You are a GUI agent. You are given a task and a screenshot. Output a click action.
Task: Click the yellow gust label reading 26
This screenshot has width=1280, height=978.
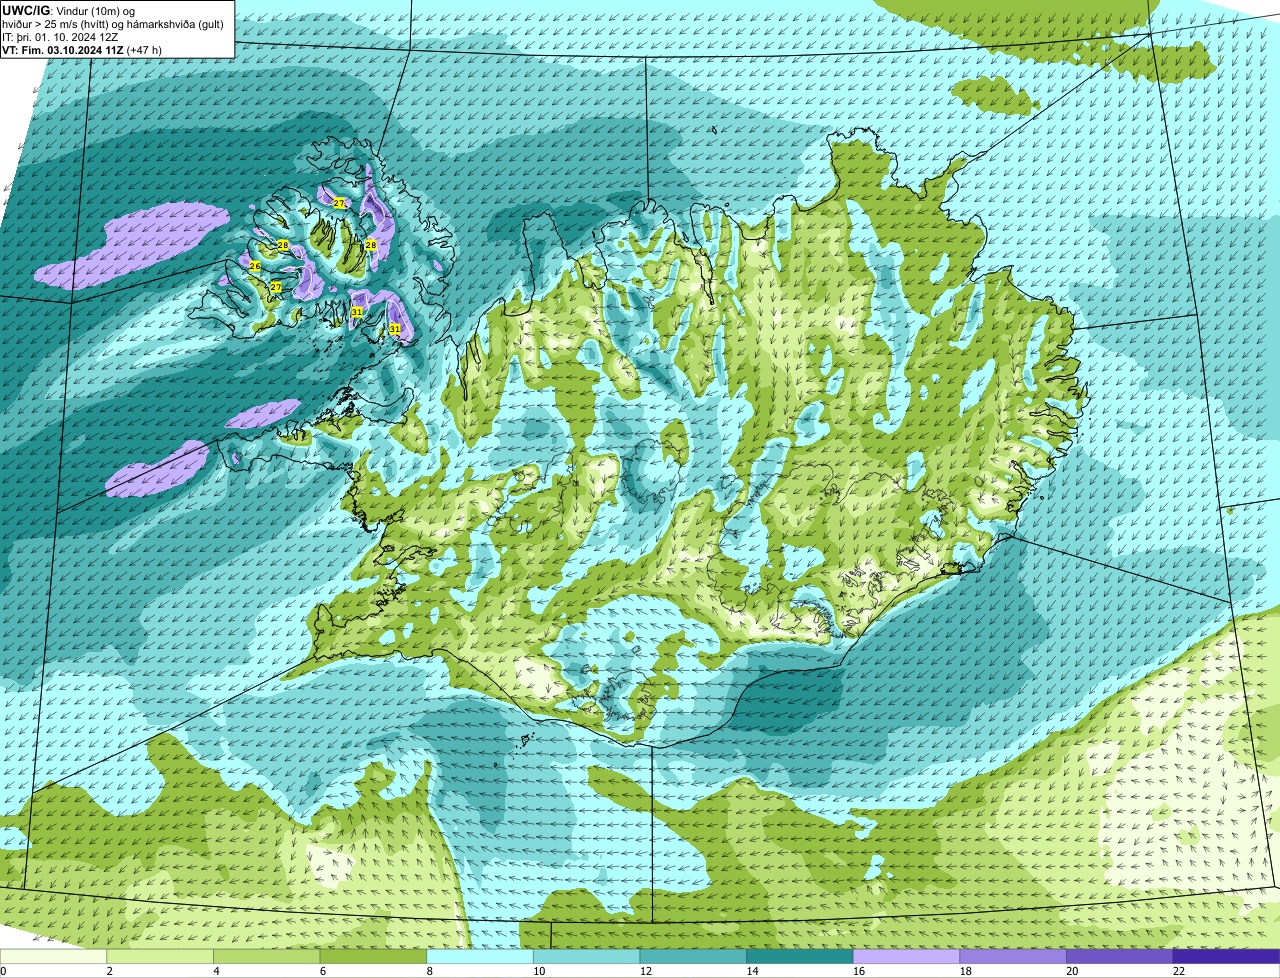coord(255,266)
